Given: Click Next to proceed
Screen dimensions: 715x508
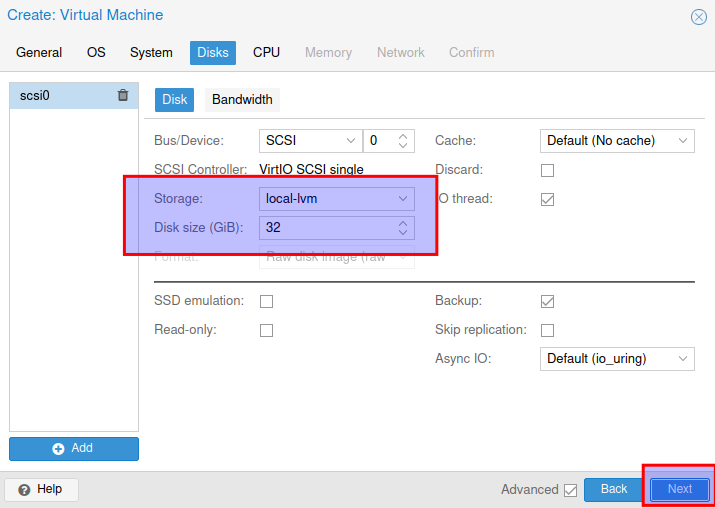Looking at the screenshot, I should [x=680, y=489].
